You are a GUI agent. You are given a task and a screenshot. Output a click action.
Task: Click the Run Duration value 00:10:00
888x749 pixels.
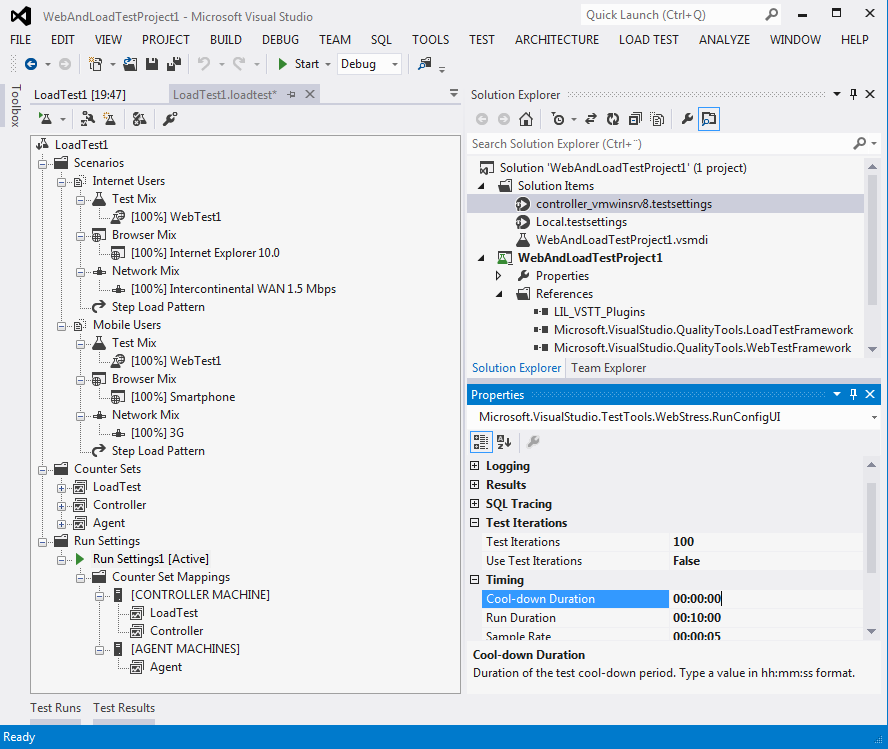[x=767, y=618]
